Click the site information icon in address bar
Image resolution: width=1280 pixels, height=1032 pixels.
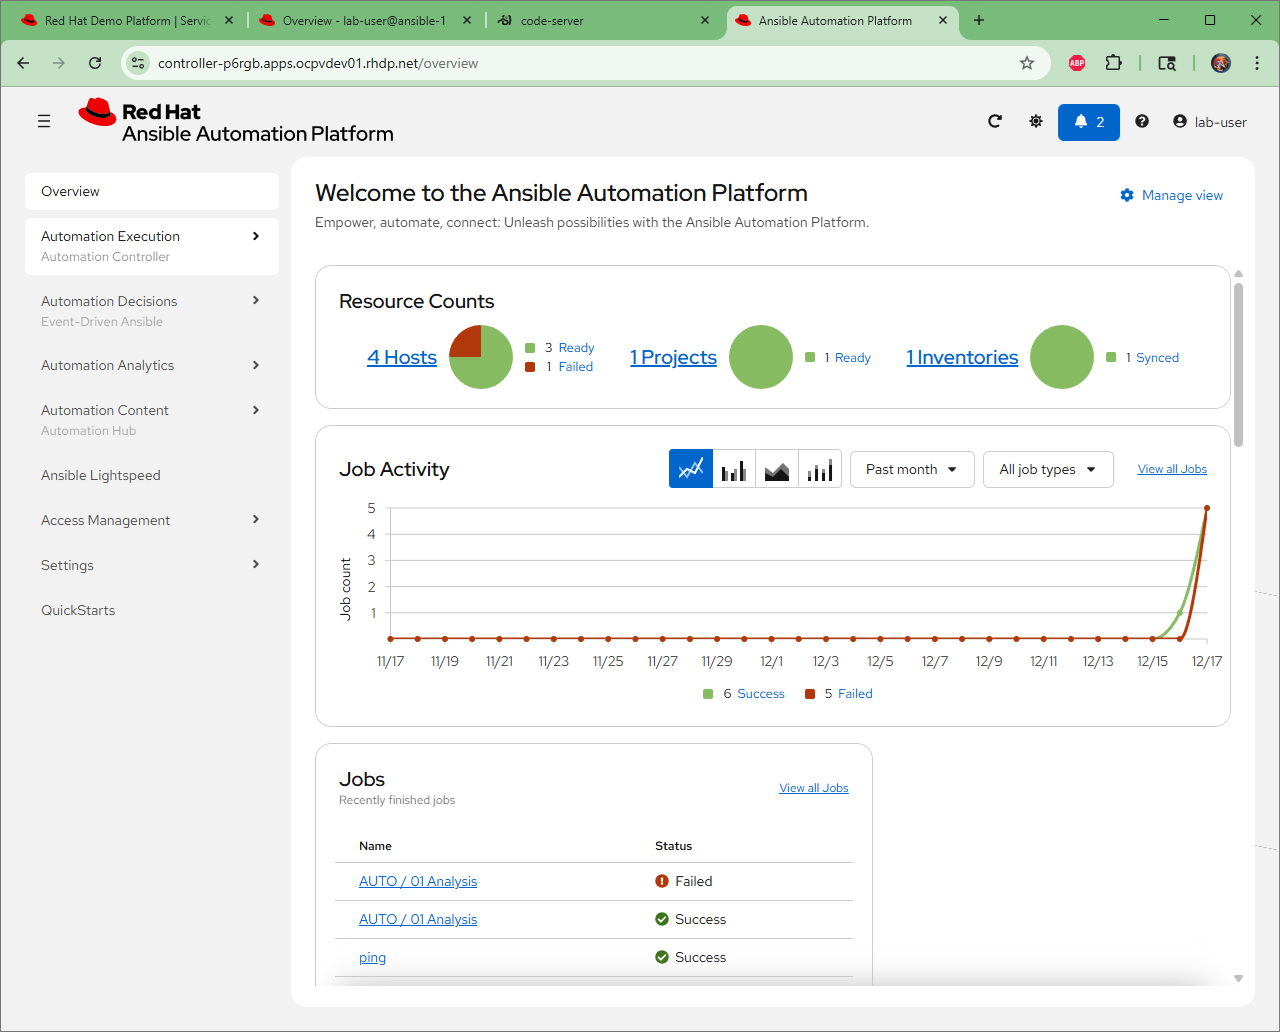point(138,63)
